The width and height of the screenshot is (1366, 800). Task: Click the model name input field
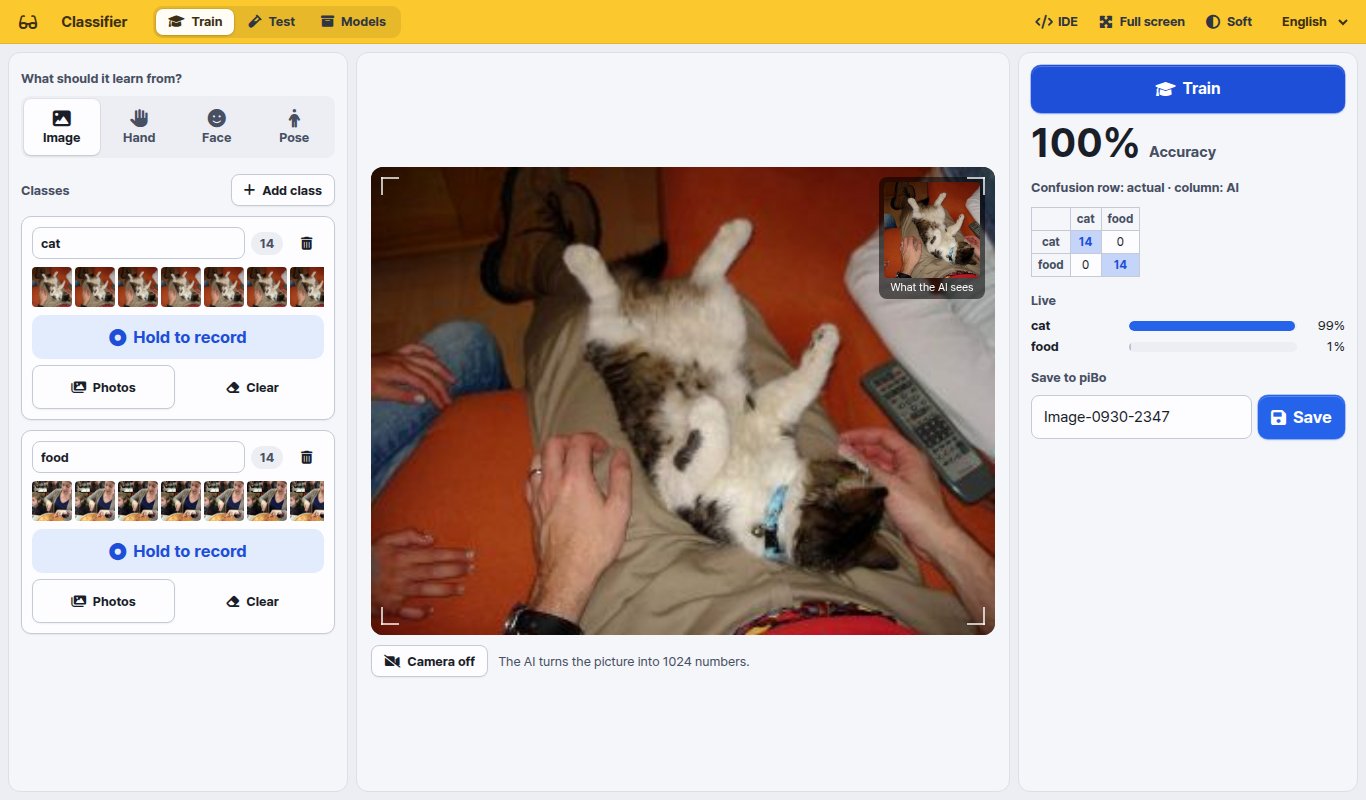point(1141,417)
